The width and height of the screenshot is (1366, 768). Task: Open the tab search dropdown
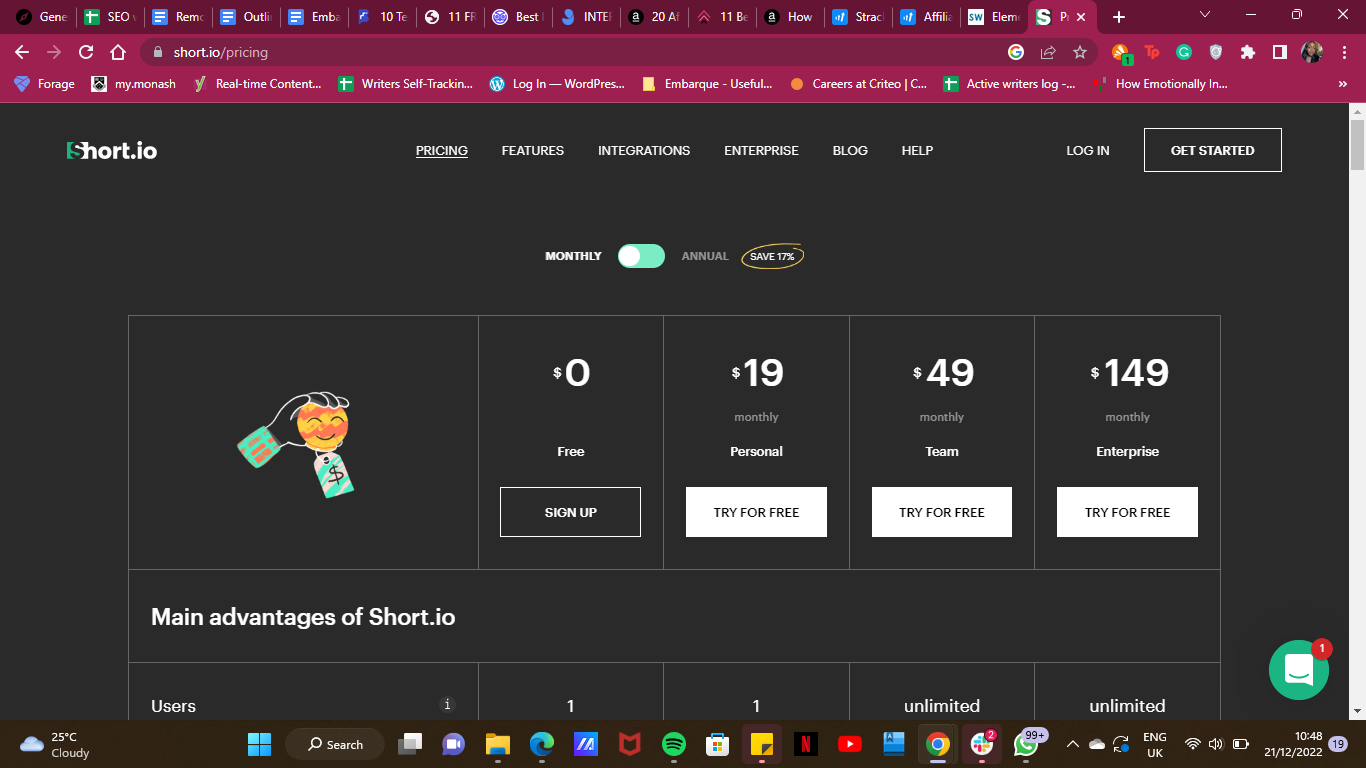click(x=1204, y=15)
